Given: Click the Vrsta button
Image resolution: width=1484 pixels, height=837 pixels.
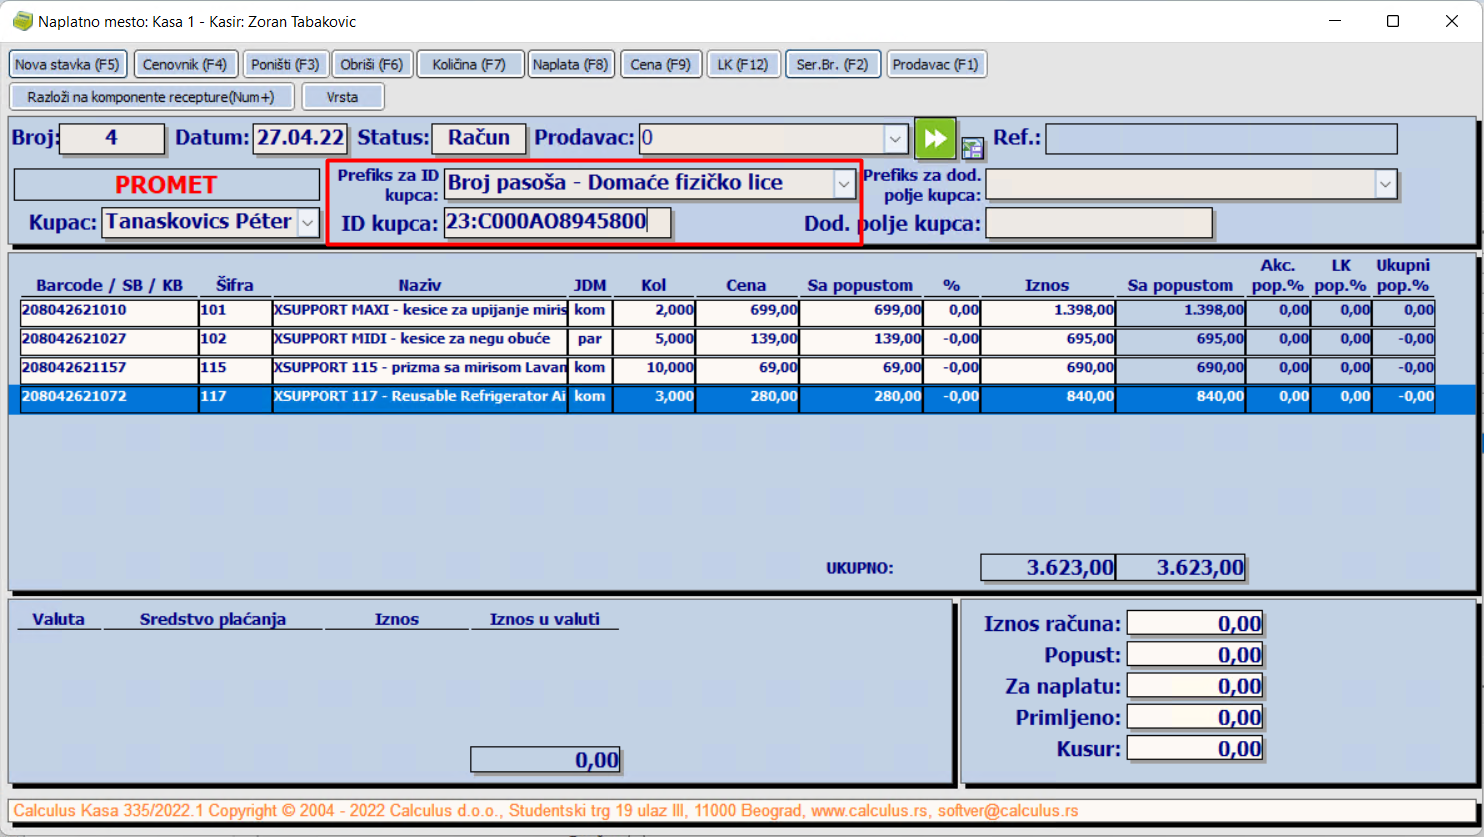Looking at the screenshot, I should [342, 97].
